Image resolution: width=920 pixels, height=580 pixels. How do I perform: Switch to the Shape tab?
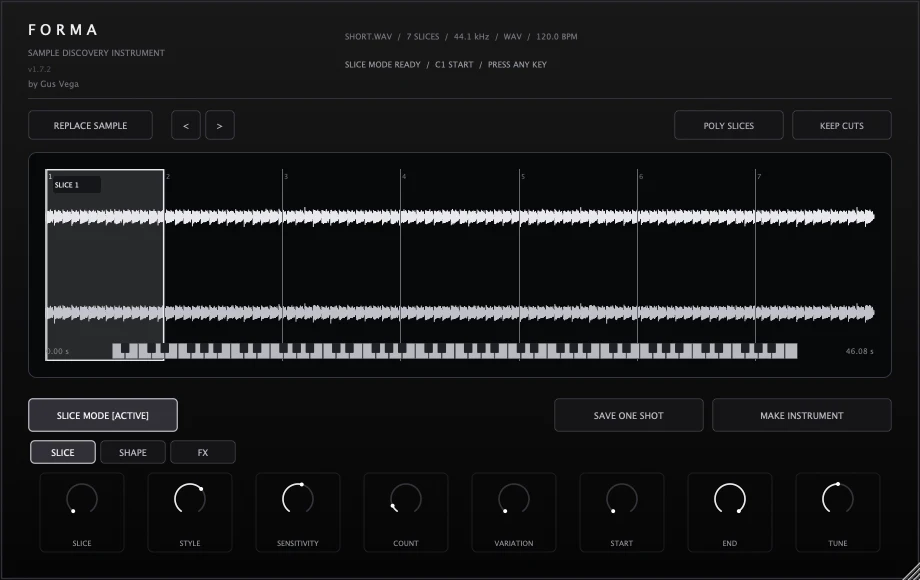(133, 452)
